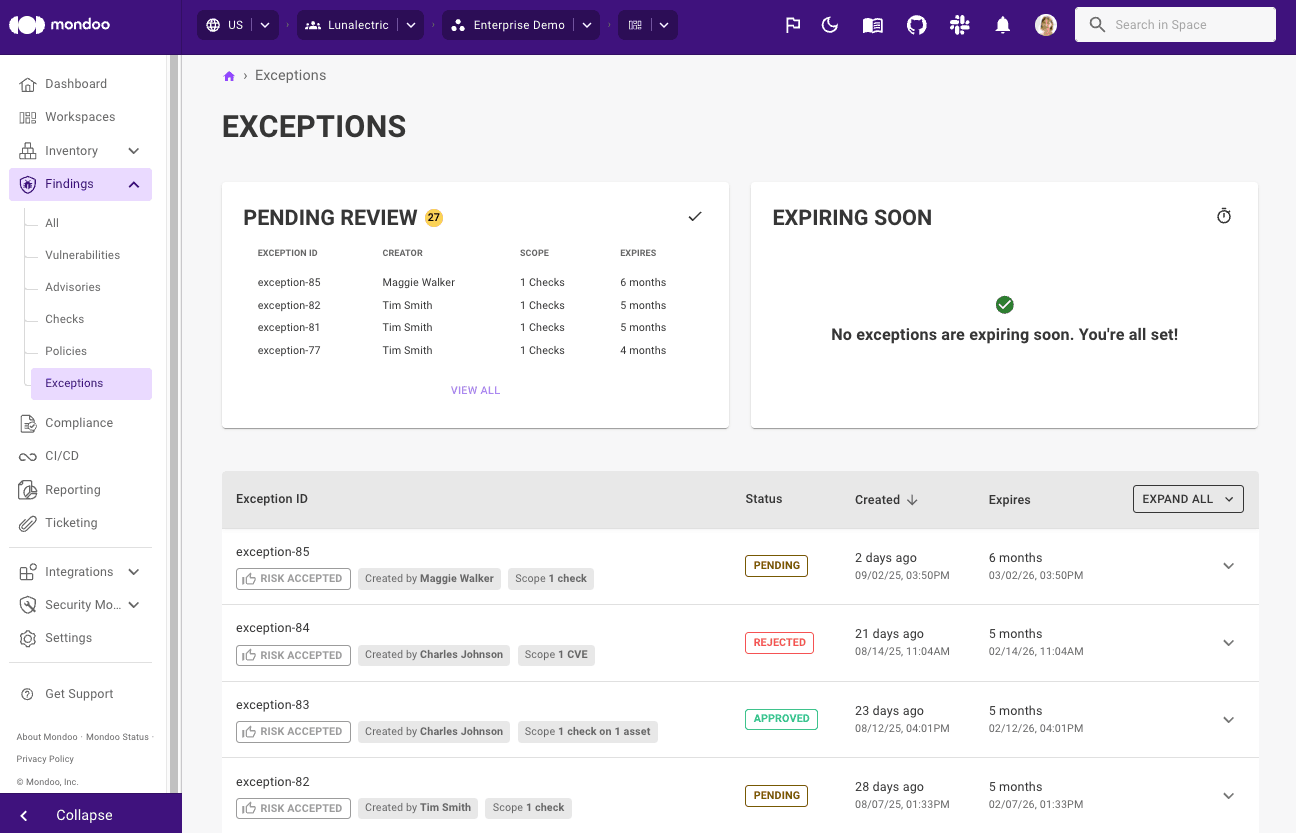Open documentation with the book icon

point(872,25)
